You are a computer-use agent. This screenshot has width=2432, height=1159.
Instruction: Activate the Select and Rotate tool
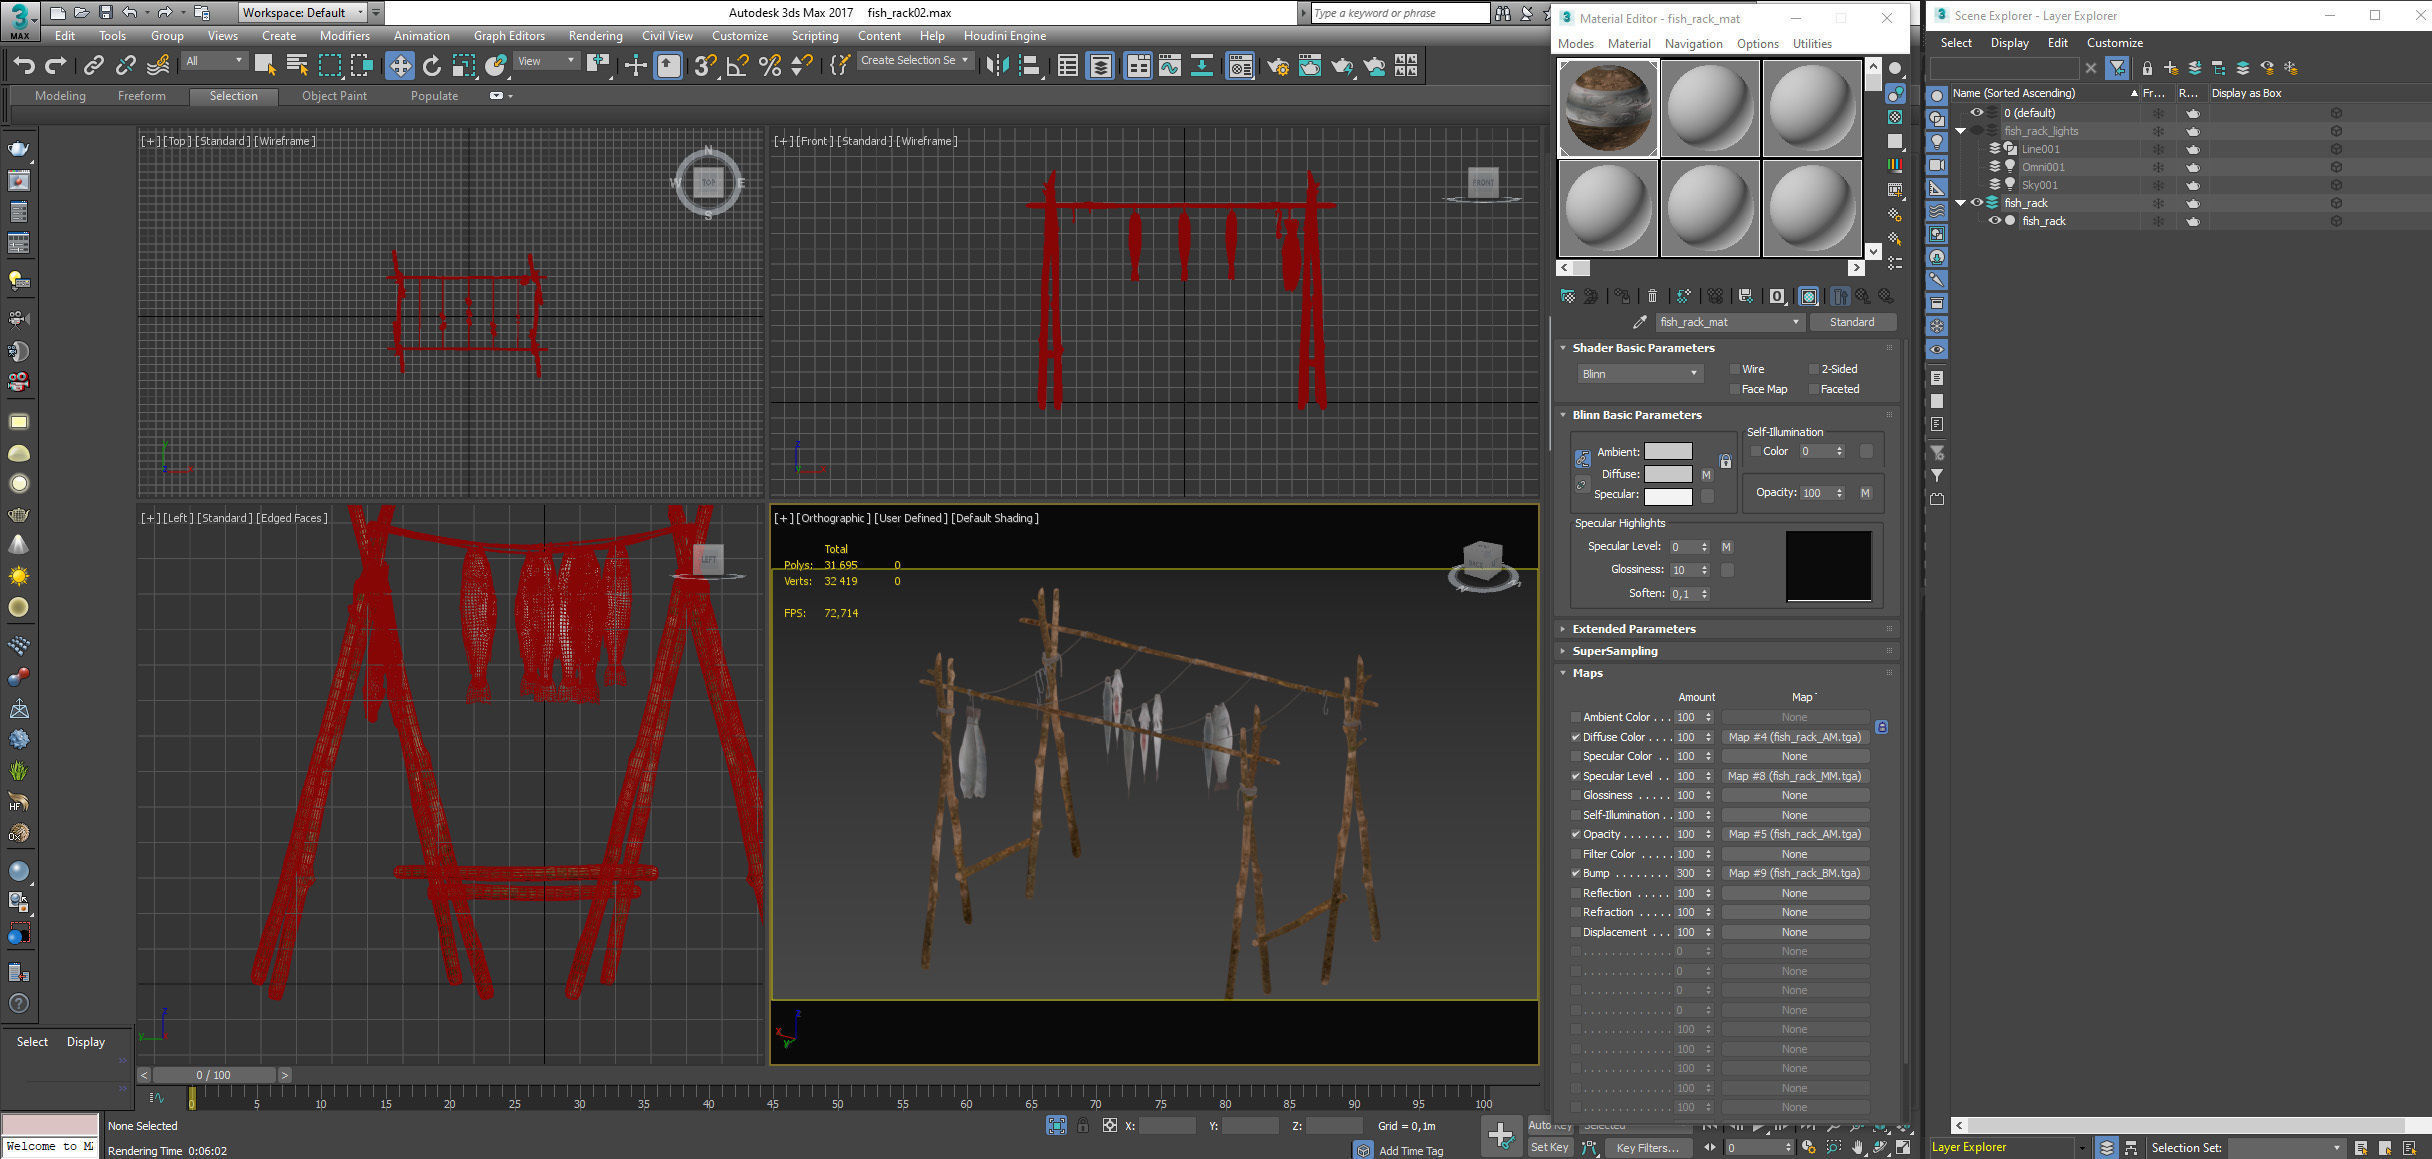coord(431,66)
